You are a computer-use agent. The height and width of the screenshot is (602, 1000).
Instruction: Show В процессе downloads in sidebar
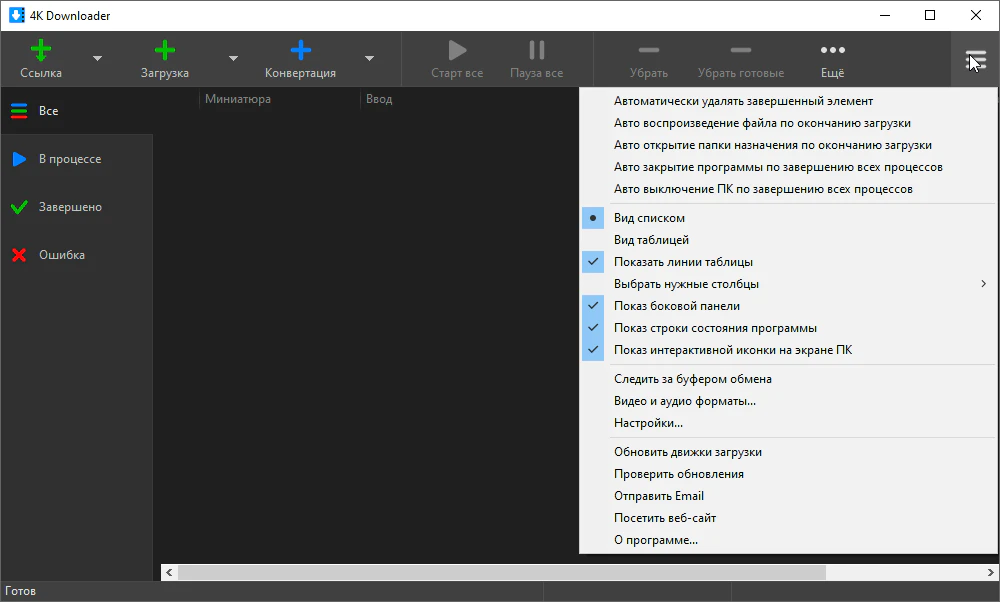[69, 159]
